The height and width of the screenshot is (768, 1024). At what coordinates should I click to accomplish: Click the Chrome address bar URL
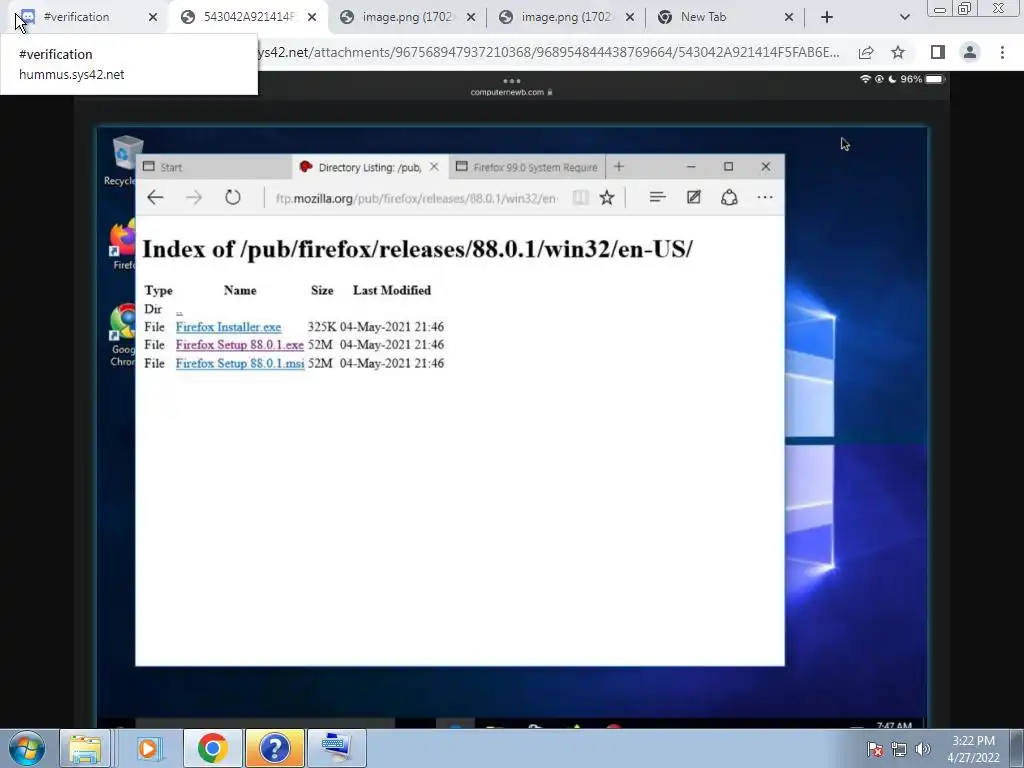pos(549,52)
